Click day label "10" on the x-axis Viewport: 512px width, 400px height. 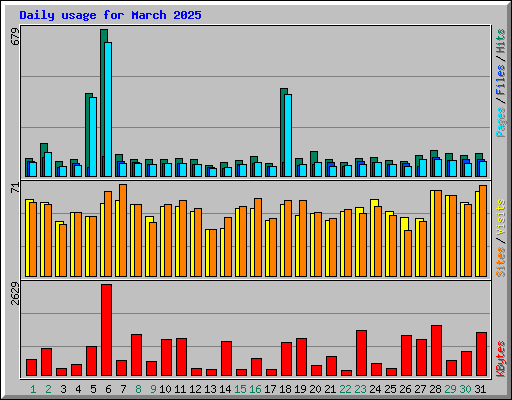[165, 389]
